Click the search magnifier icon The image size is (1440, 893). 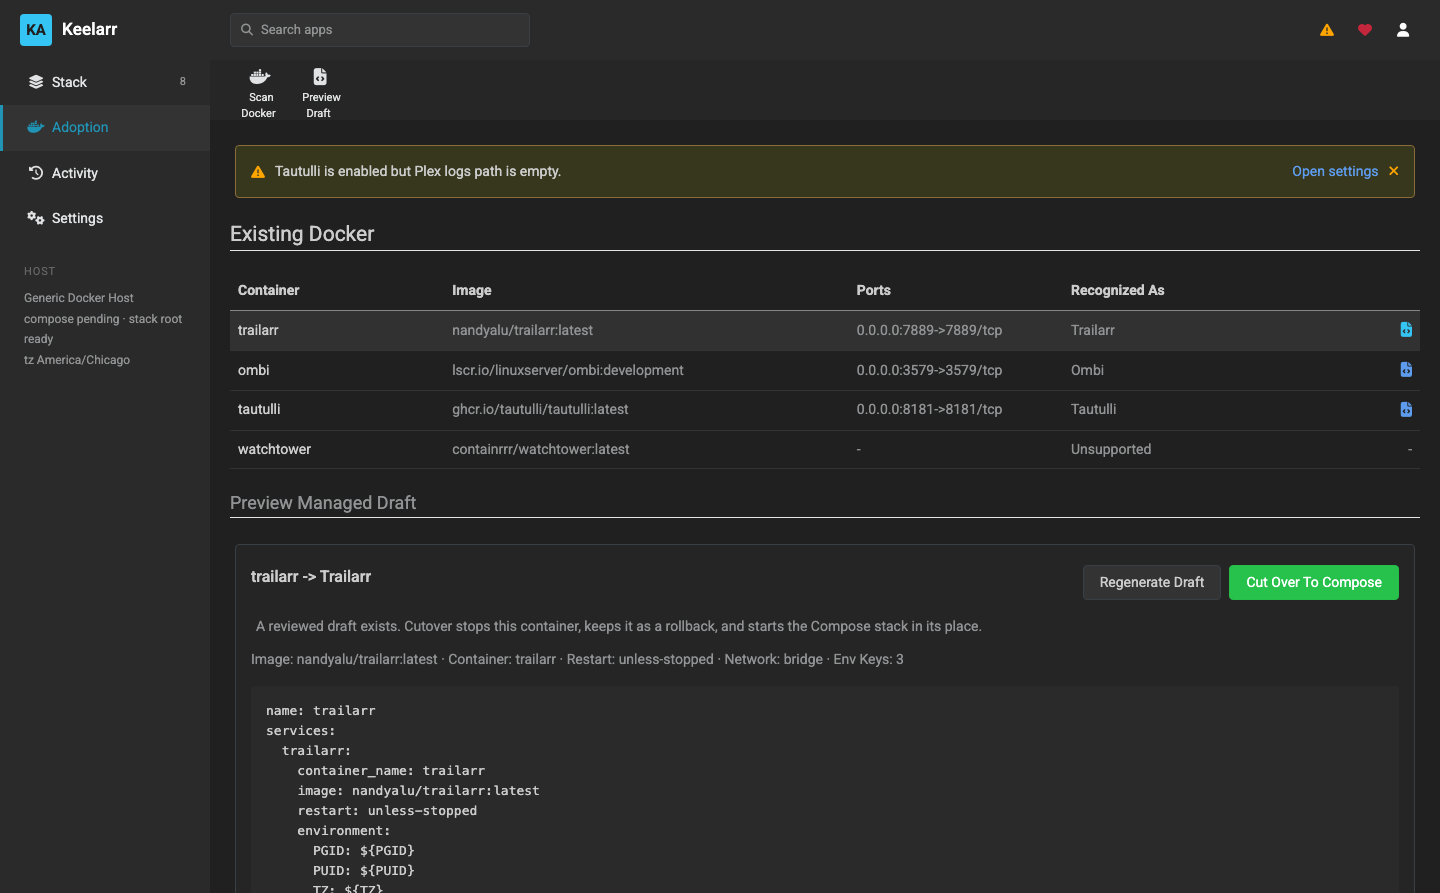click(247, 30)
